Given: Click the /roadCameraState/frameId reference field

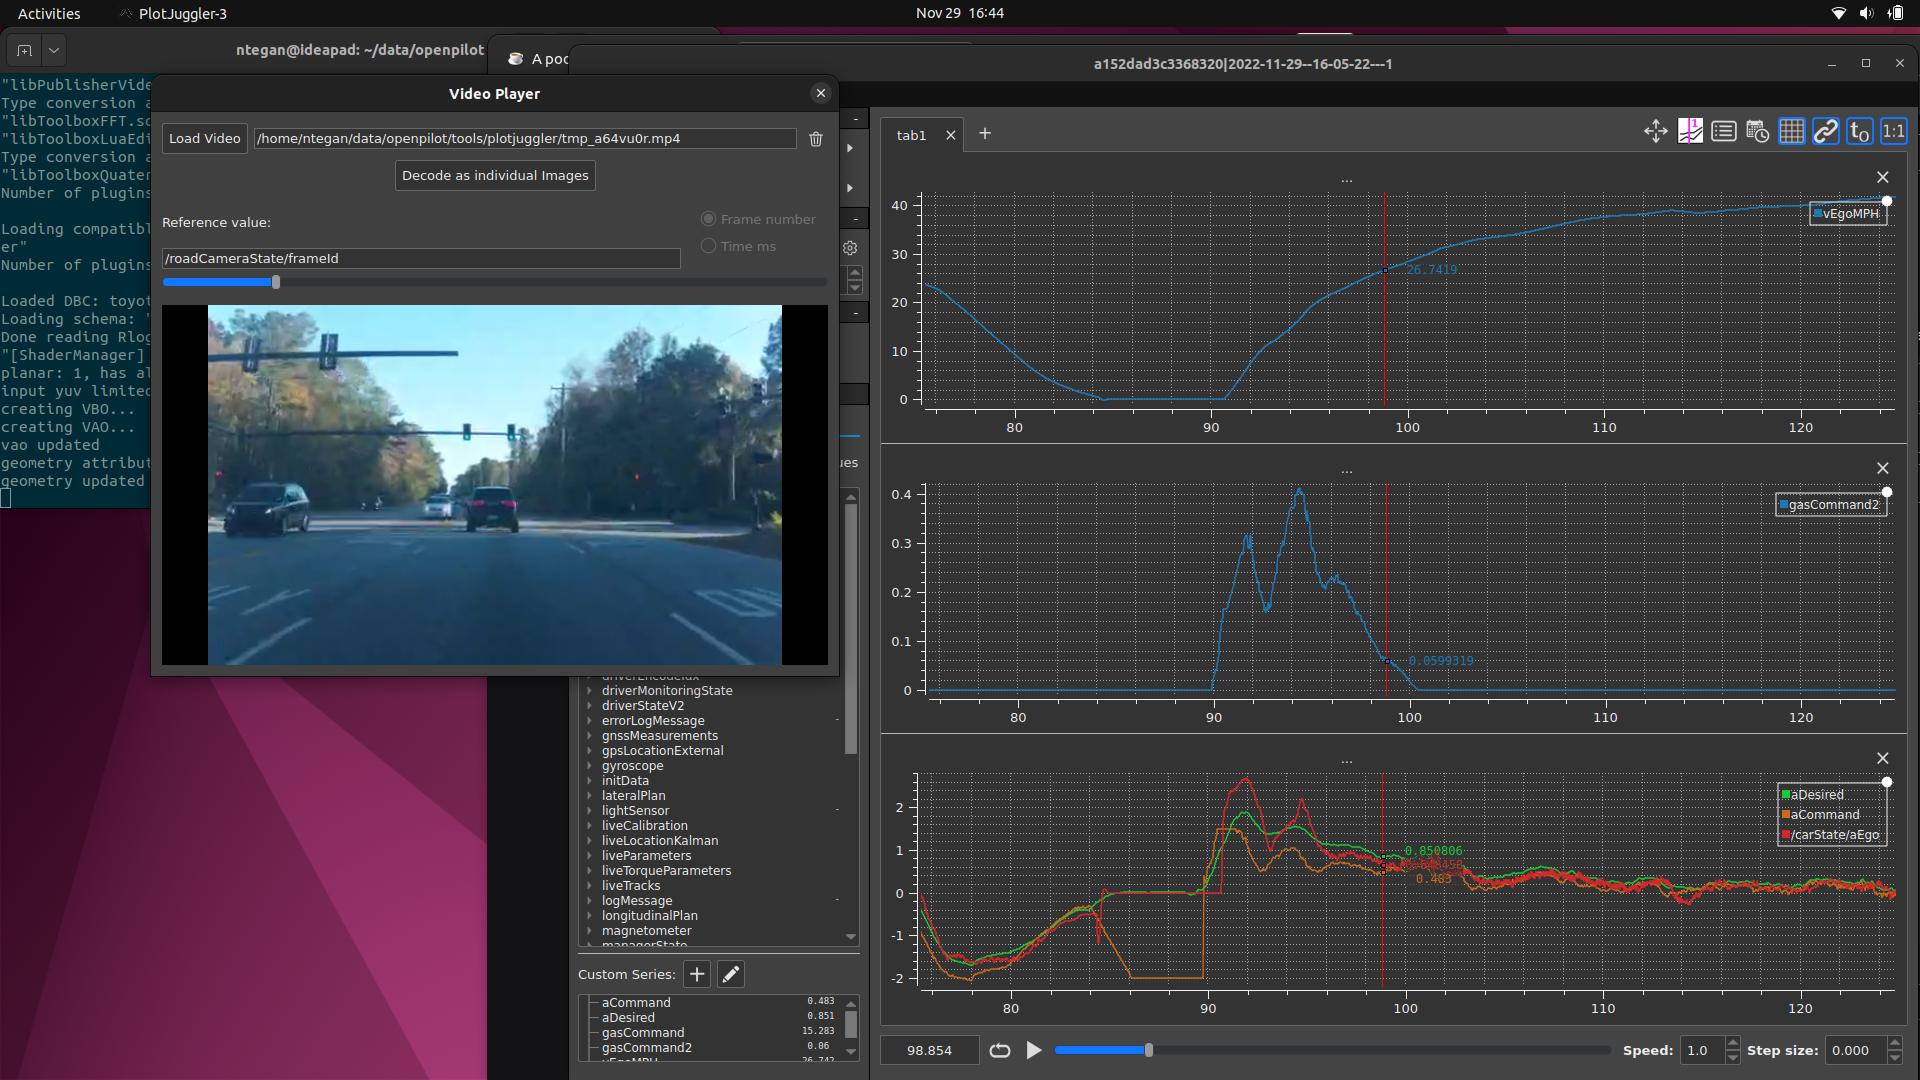Looking at the screenshot, I should (x=421, y=259).
